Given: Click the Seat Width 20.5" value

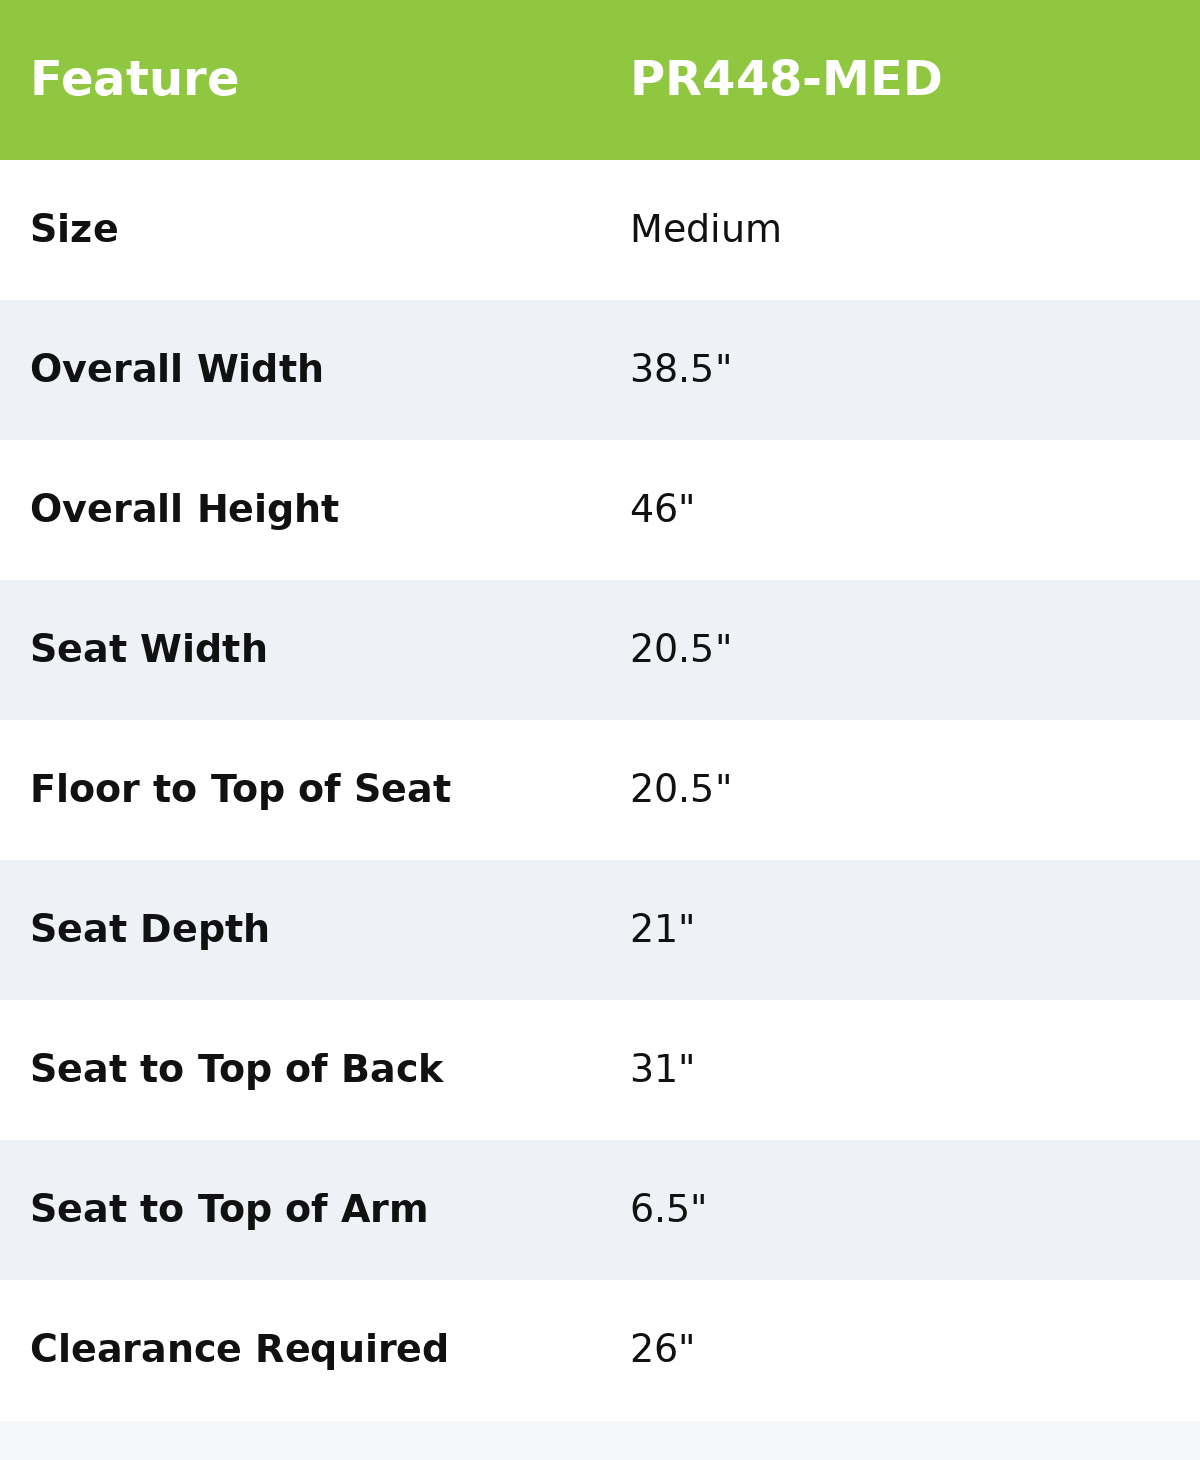Looking at the screenshot, I should (x=681, y=650).
